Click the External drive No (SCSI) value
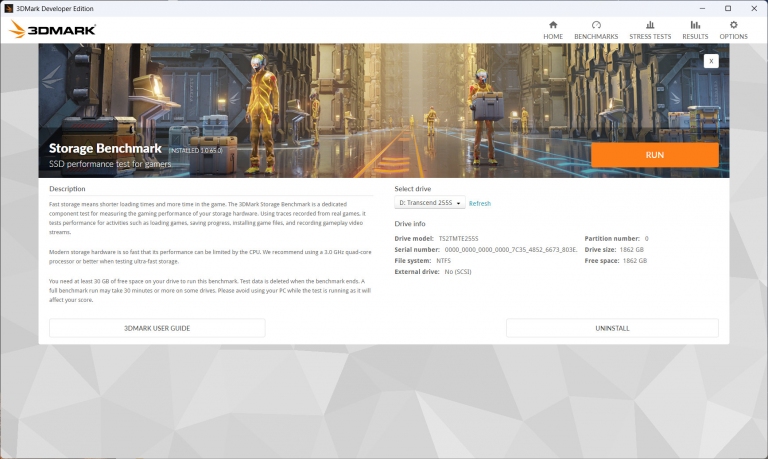 click(457, 271)
